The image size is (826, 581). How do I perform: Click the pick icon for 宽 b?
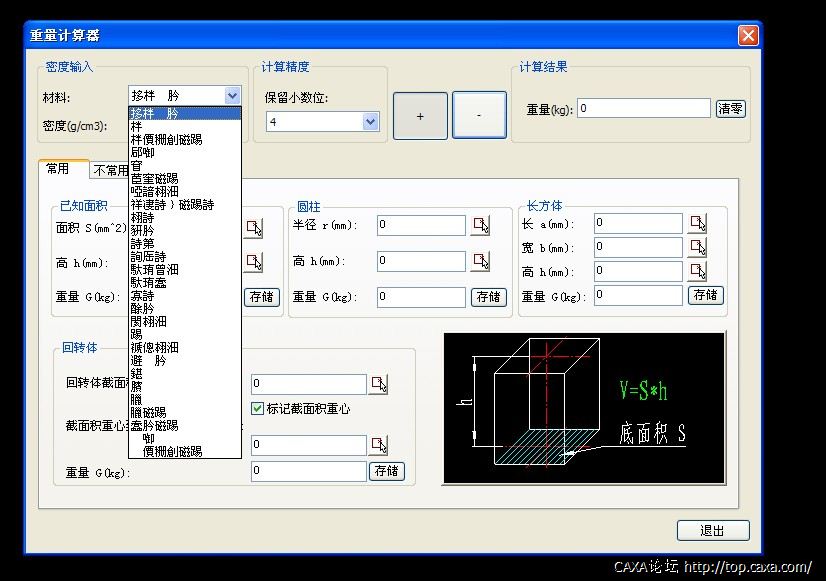pyautogui.click(x=698, y=247)
